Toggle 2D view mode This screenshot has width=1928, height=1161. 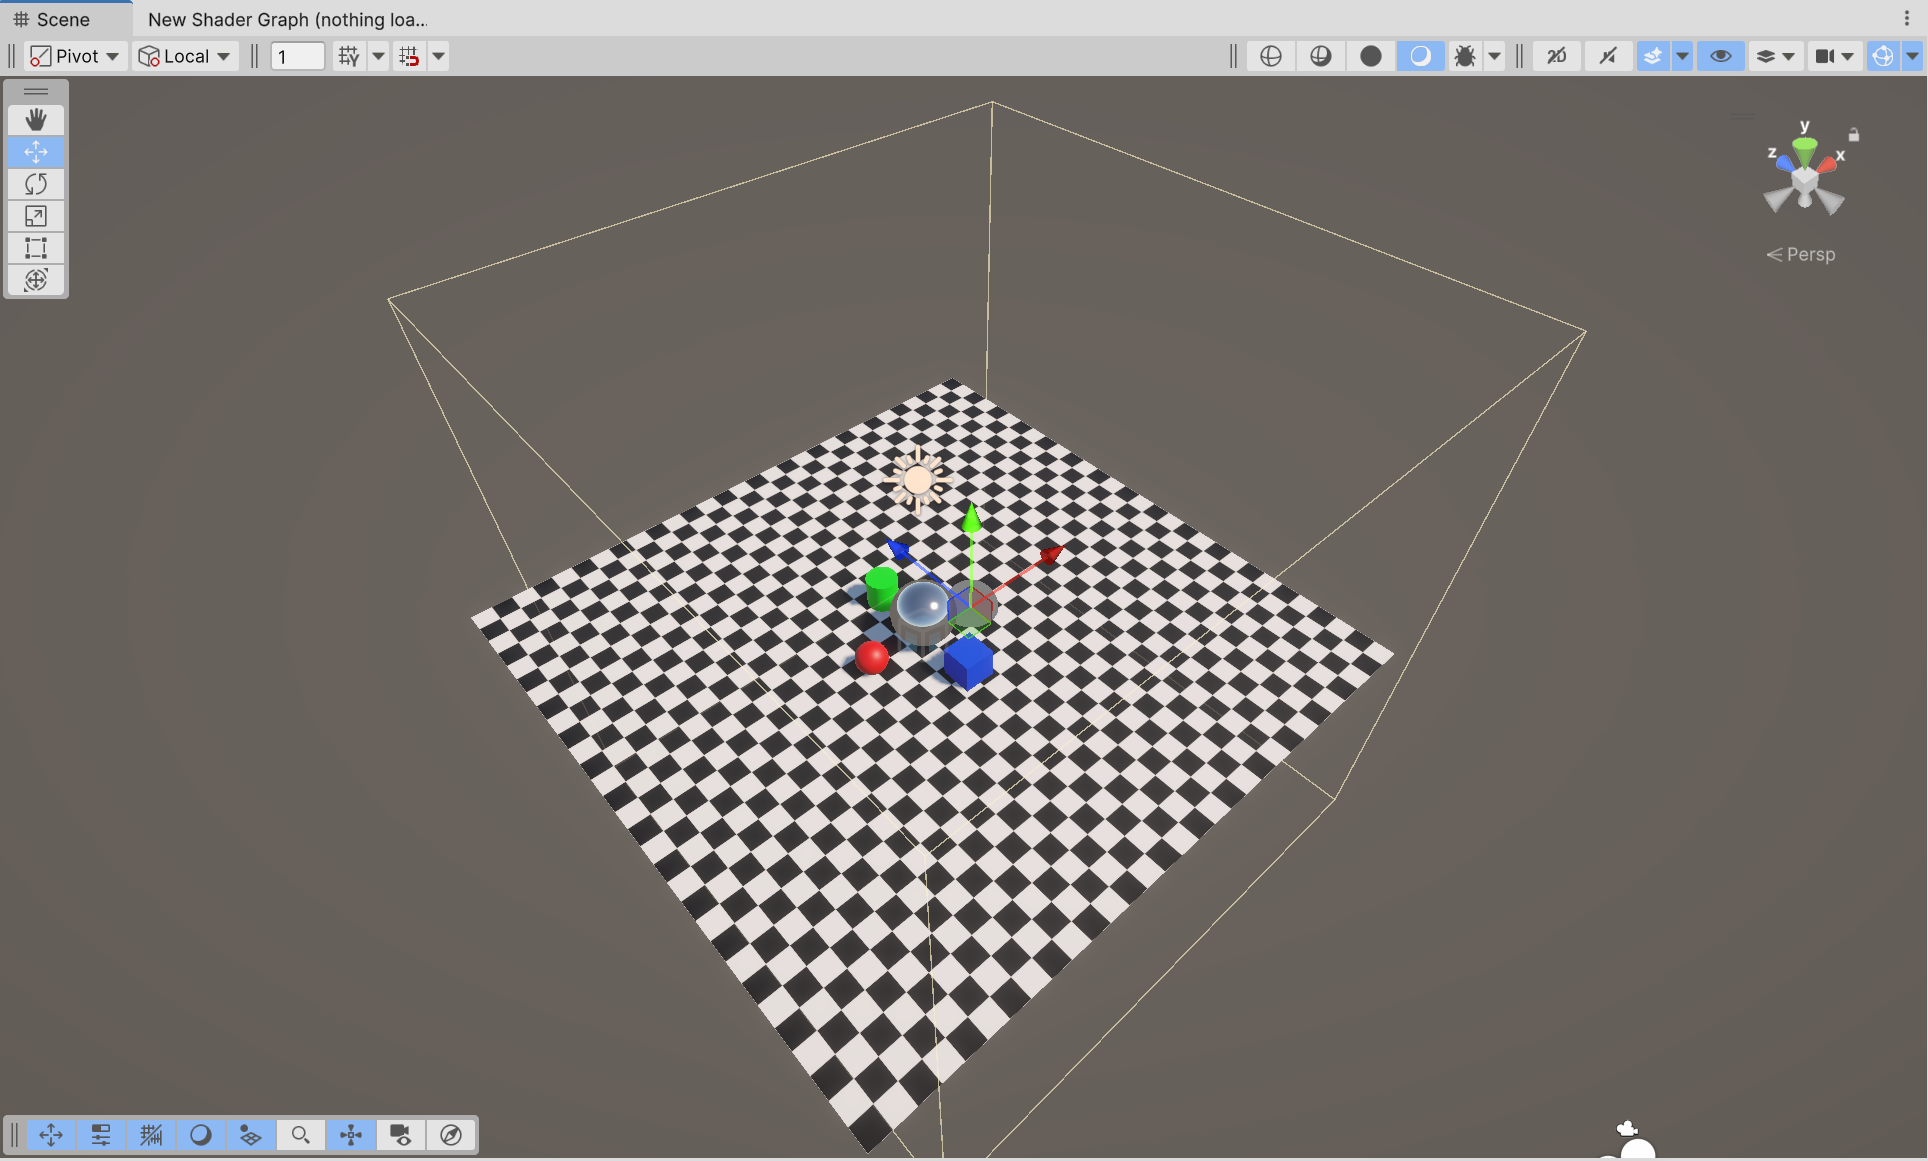[1557, 56]
